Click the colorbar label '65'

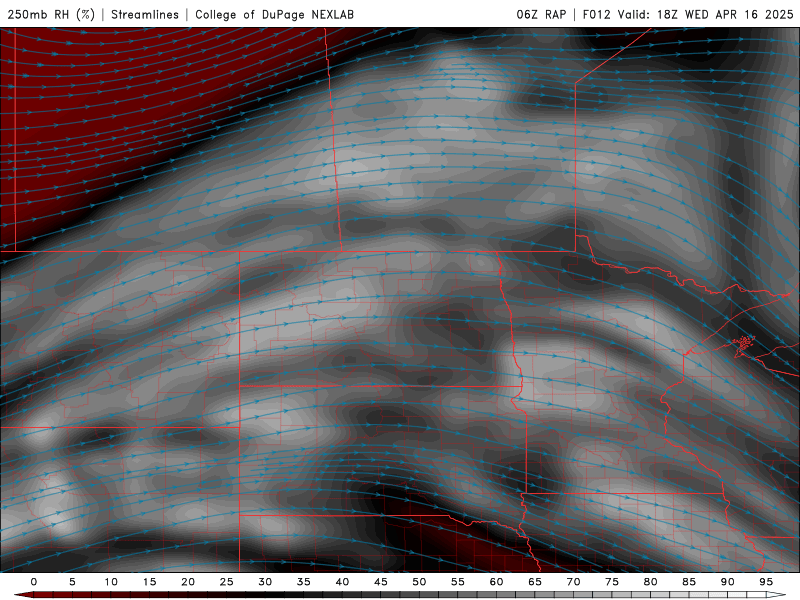pos(535,582)
